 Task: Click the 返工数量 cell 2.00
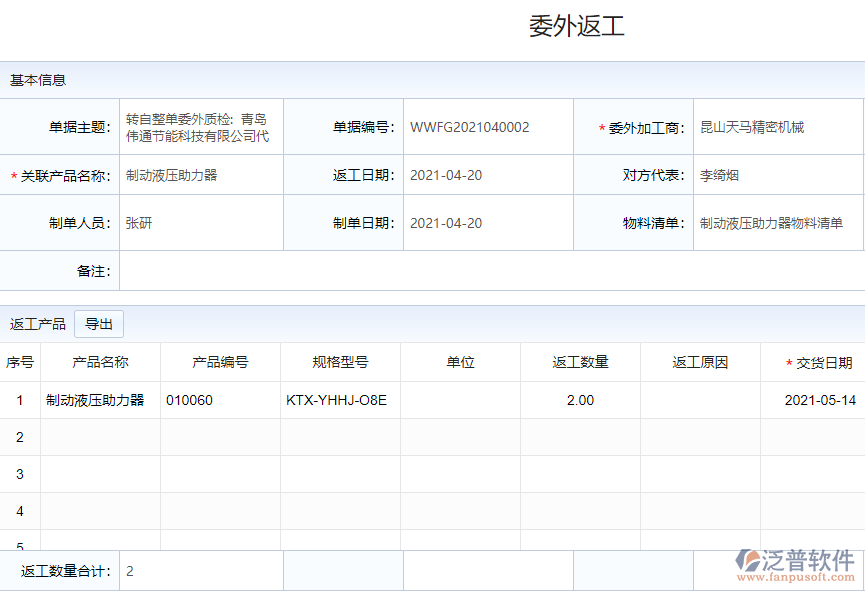(580, 400)
